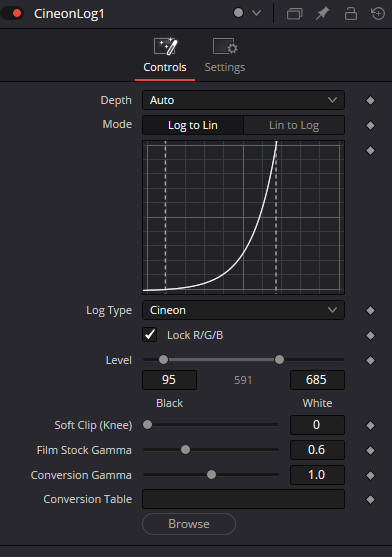
Task: Click the Browse button
Action: click(189, 524)
